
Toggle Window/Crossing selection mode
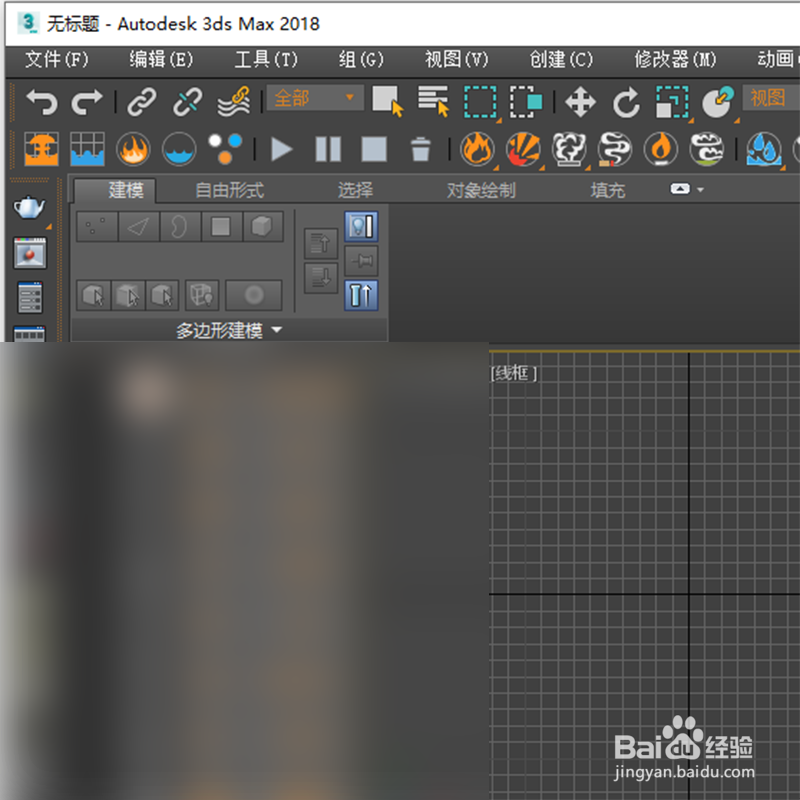click(526, 102)
